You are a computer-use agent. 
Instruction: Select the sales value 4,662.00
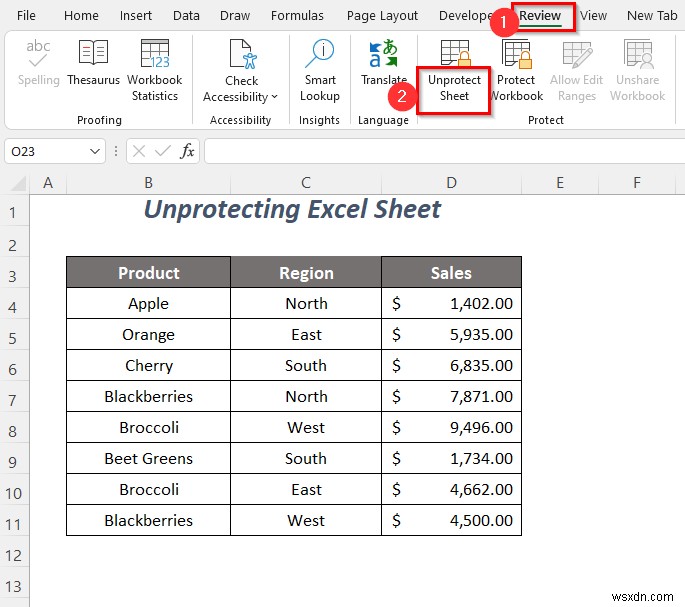451,489
